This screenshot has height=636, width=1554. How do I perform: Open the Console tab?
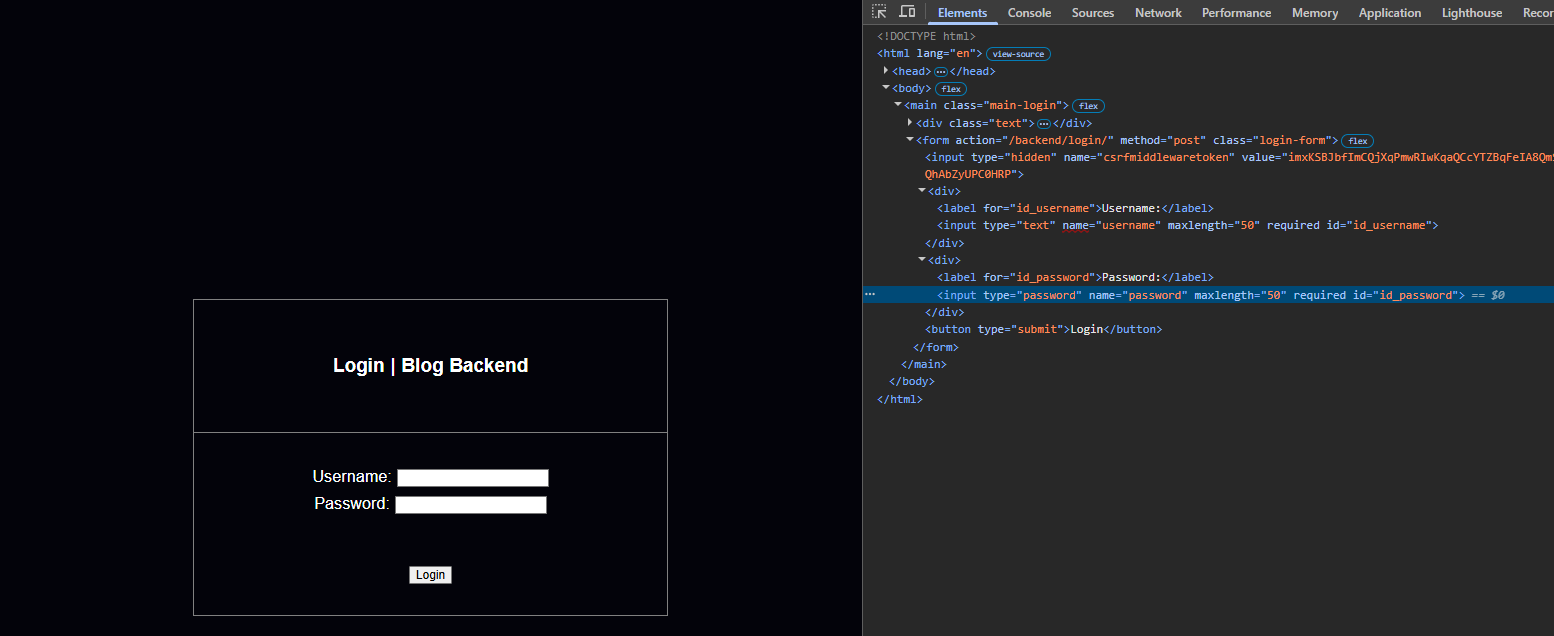(x=1029, y=13)
